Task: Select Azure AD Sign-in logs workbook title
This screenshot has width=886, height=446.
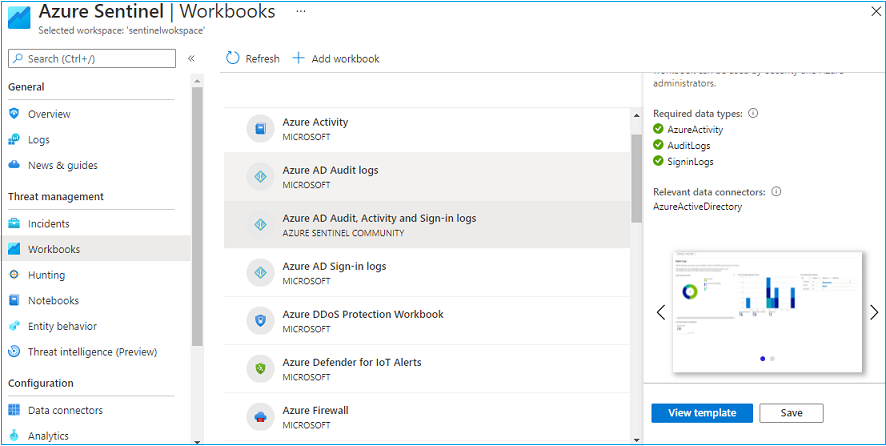Action: 335,266
